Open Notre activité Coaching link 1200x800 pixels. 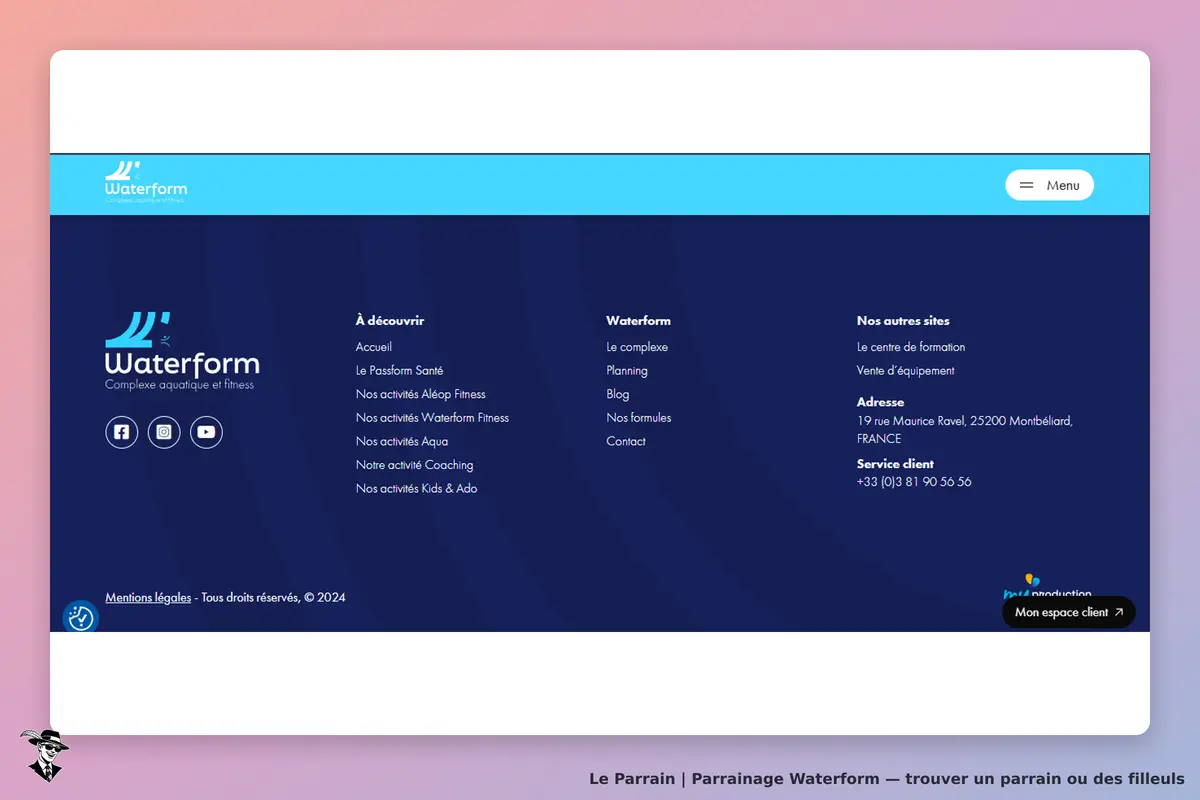[x=415, y=465]
